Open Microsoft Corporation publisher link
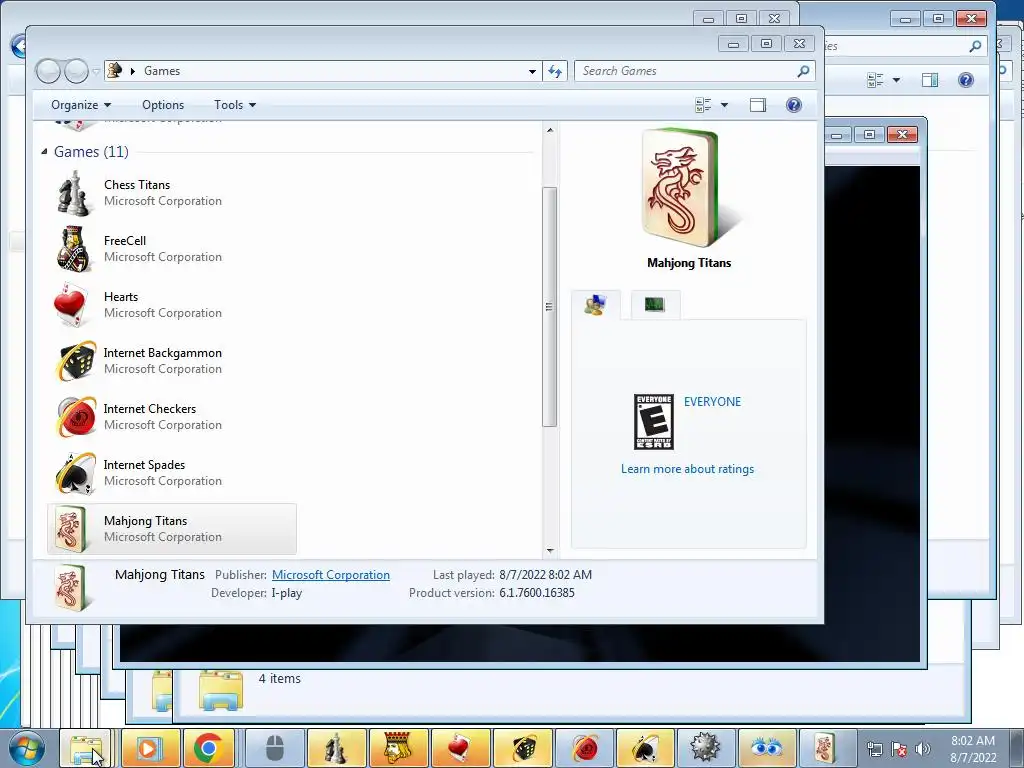 point(330,575)
